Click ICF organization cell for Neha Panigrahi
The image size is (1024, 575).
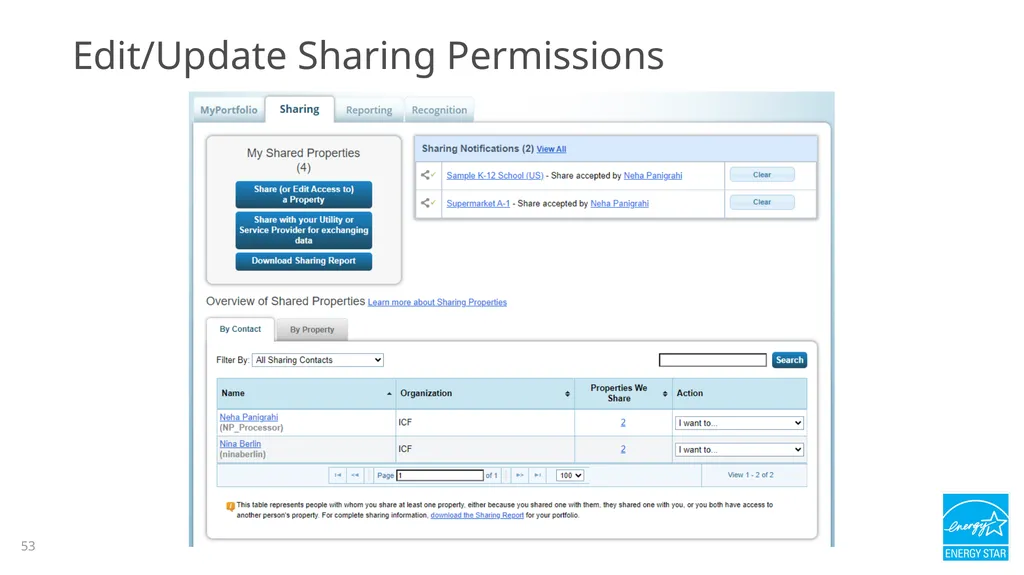[x=485, y=423]
